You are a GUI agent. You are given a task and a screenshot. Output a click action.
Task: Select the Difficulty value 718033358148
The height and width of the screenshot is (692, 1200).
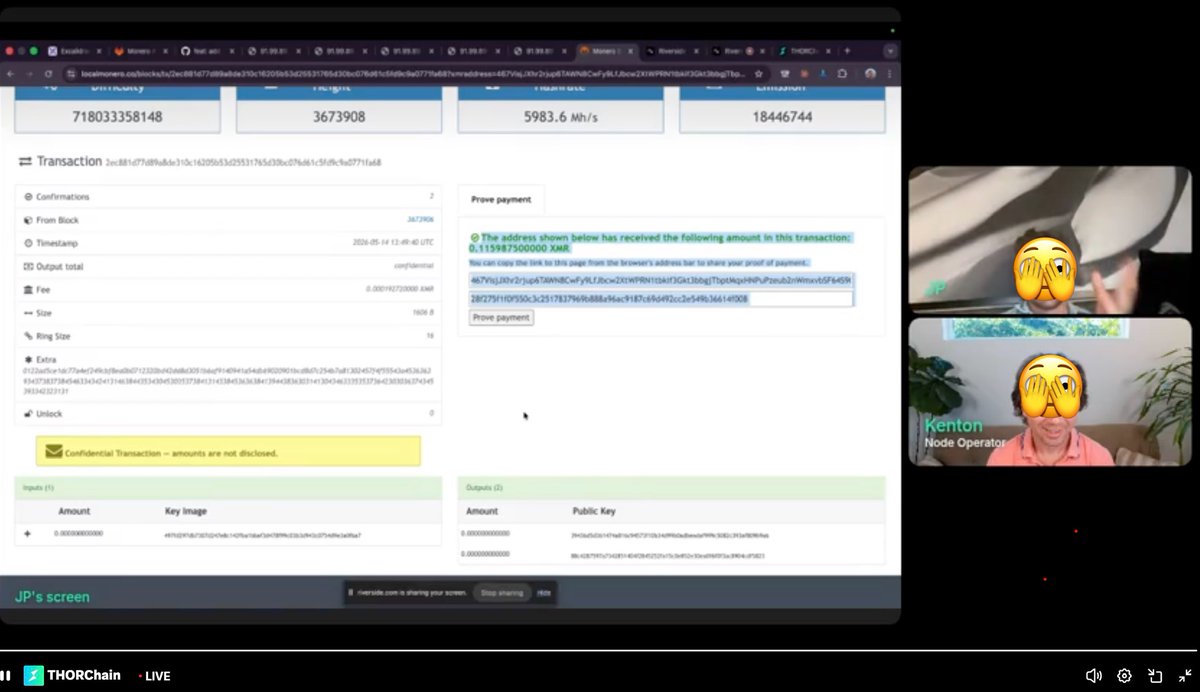click(x=118, y=117)
